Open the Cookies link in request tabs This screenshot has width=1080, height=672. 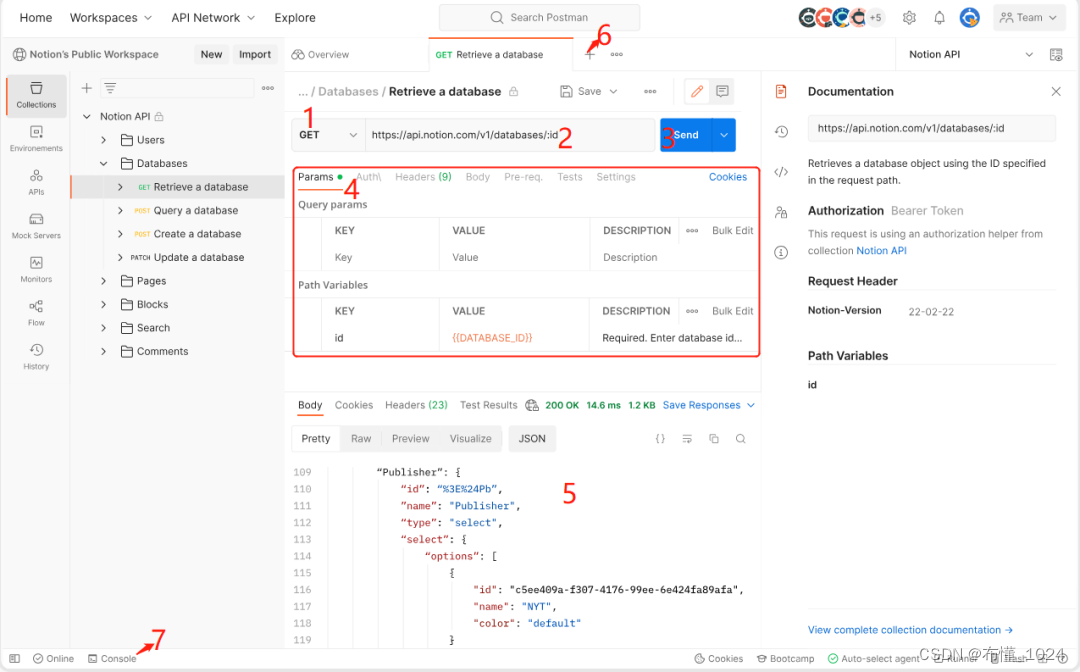click(727, 177)
